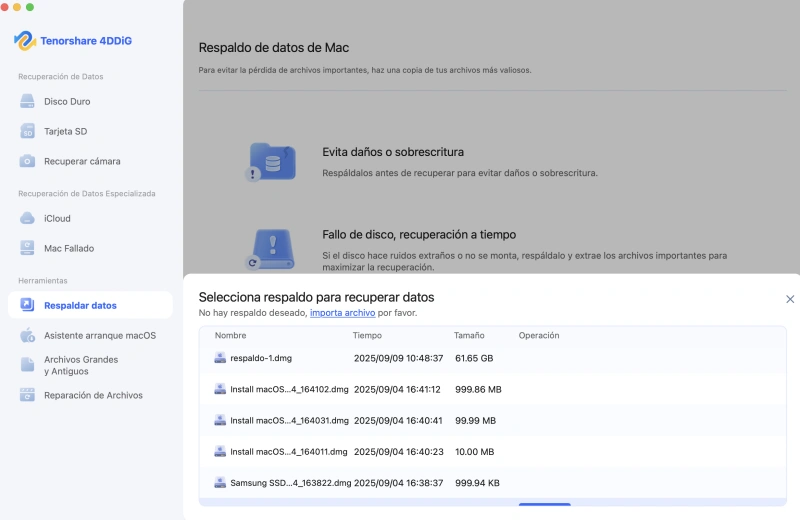Click the horizontal scrollbar thumb under backup list
This screenshot has width=800, height=520.
[544, 504]
